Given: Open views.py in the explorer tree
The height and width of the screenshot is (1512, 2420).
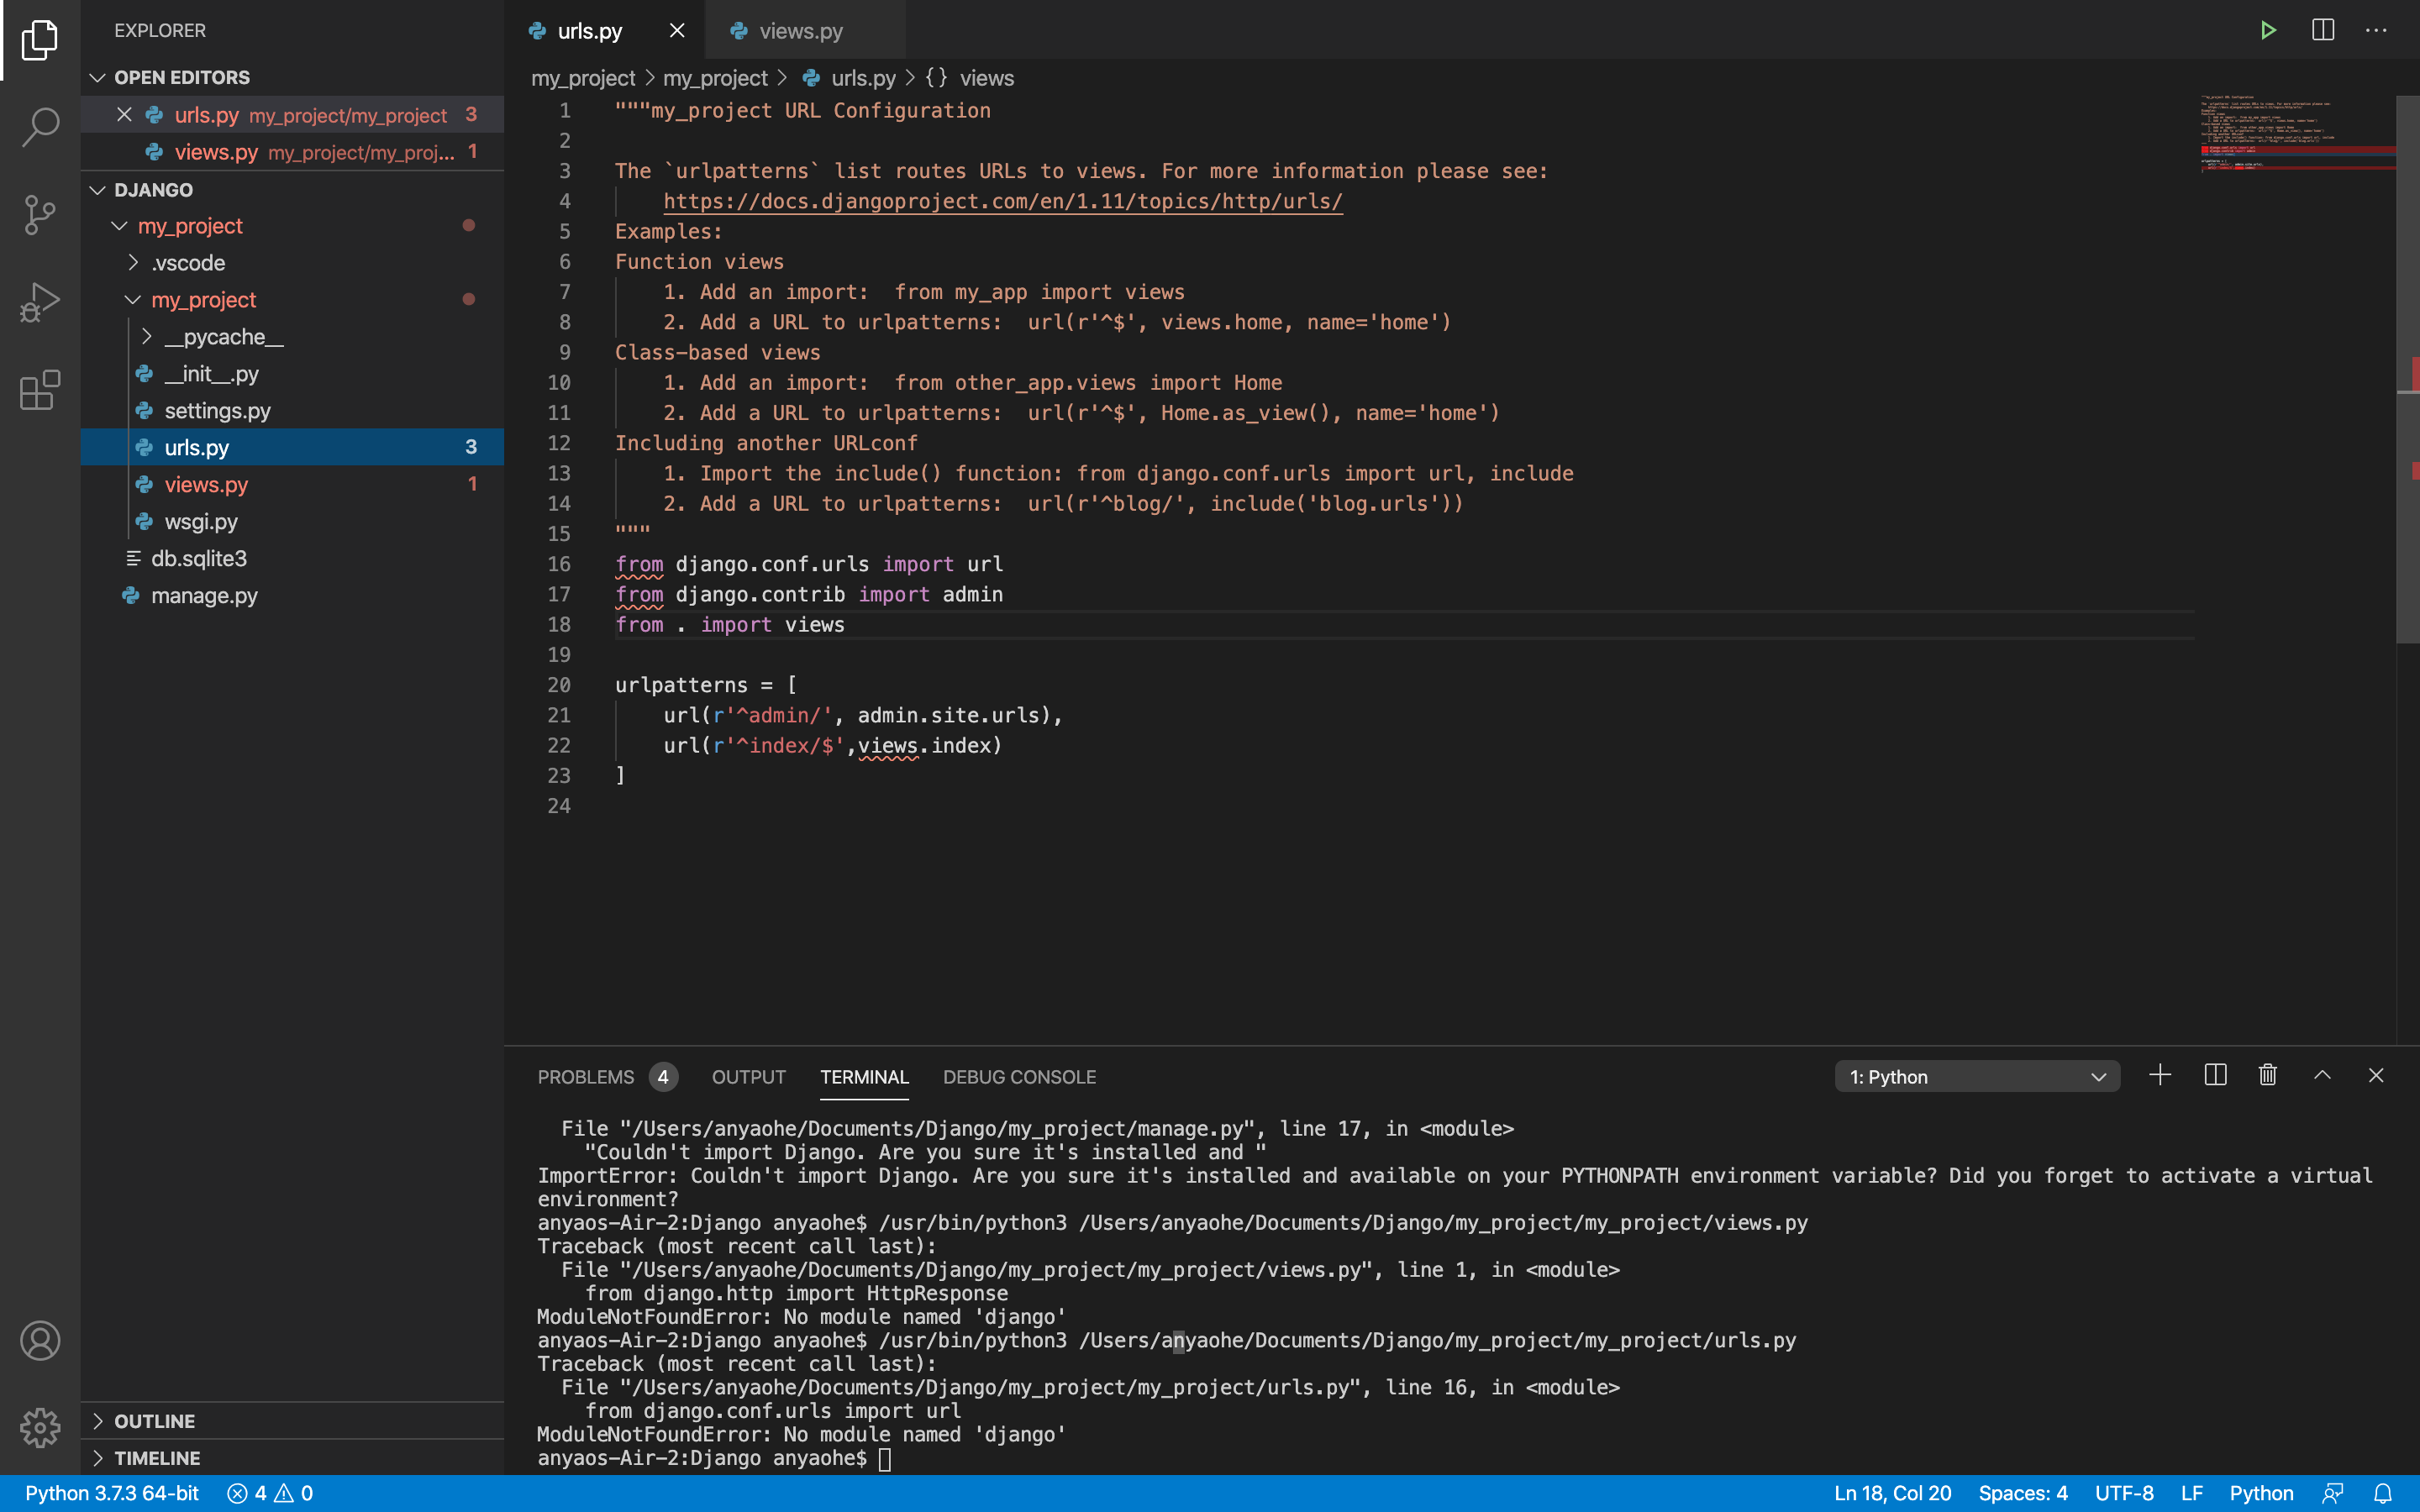Looking at the screenshot, I should (x=292, y=484).
